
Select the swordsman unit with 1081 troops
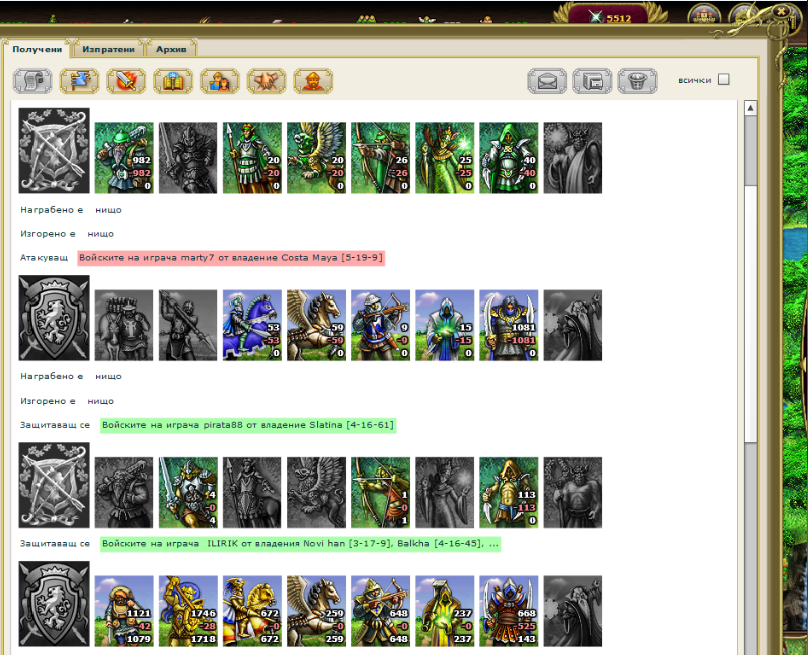509,325
